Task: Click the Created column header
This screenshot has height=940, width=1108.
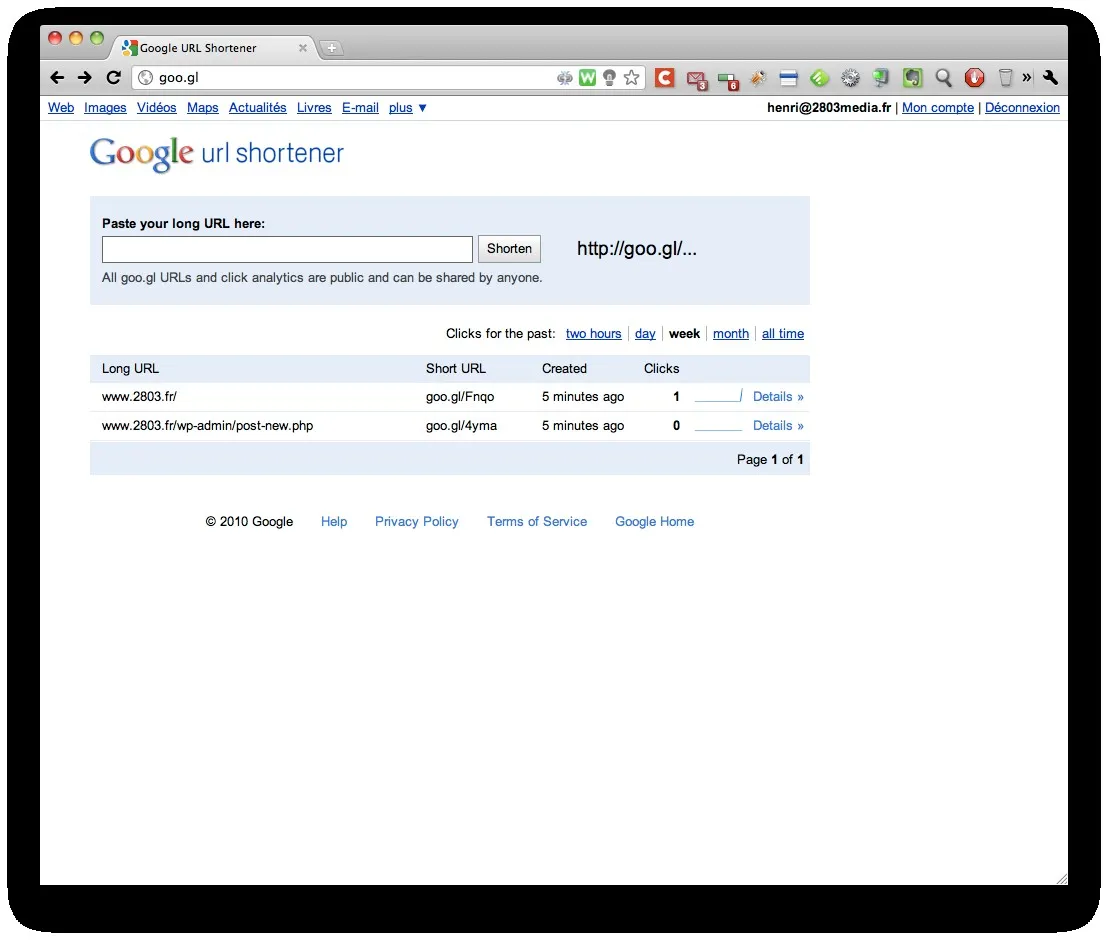Action: click(x=565, y=368)
